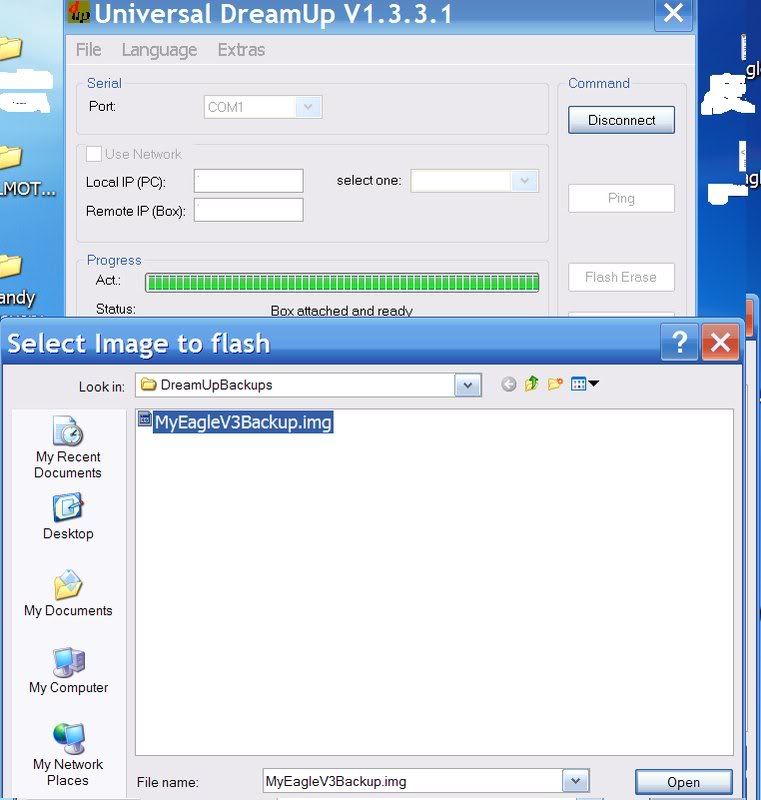This screenshot has height=800, width=761.
Task: Click the help question mark button
Action: coord(679,342)
